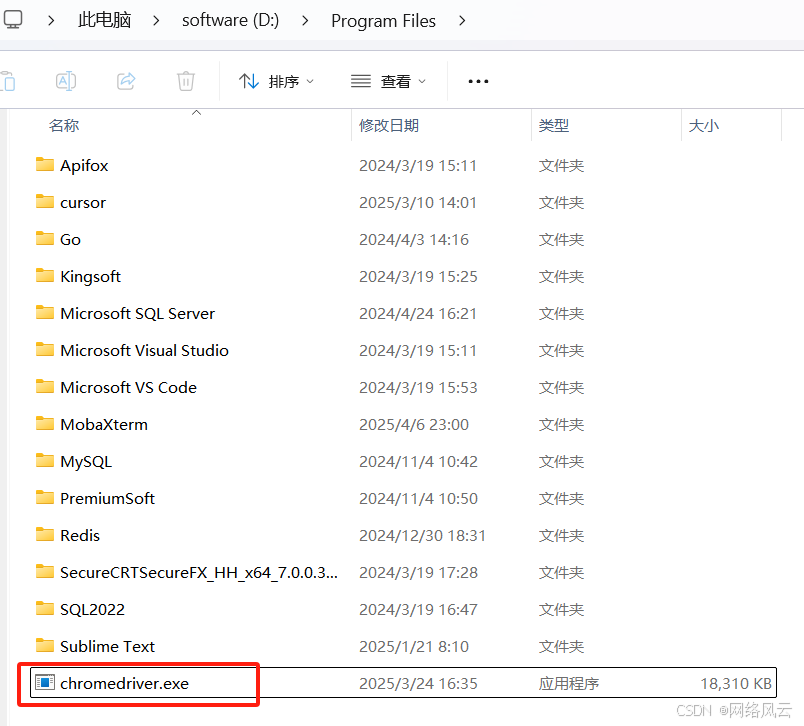Go to software (D:) breadcrumb
This screenshot has width=804, height=726.
tap(230, 21)
